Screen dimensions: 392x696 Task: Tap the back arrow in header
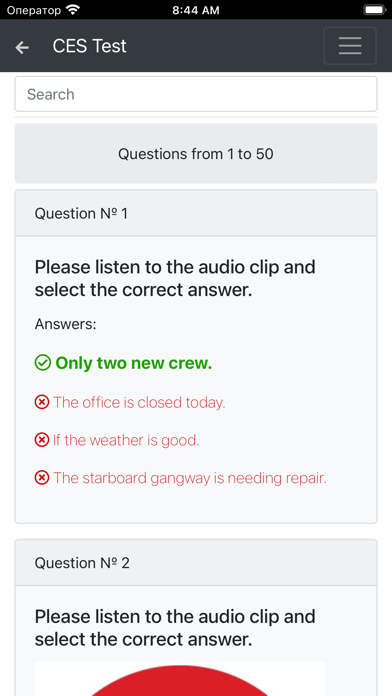click(22, 47)
